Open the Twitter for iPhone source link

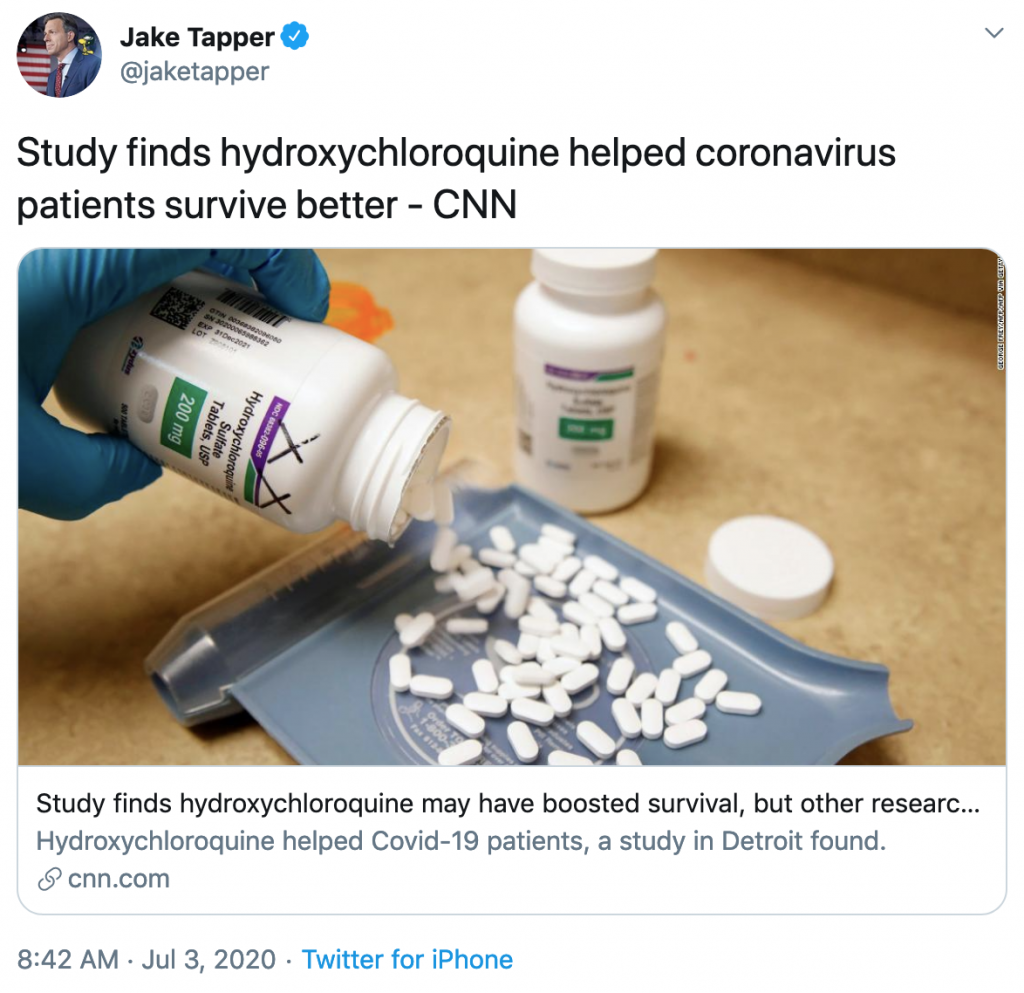(x=407, y=959)
